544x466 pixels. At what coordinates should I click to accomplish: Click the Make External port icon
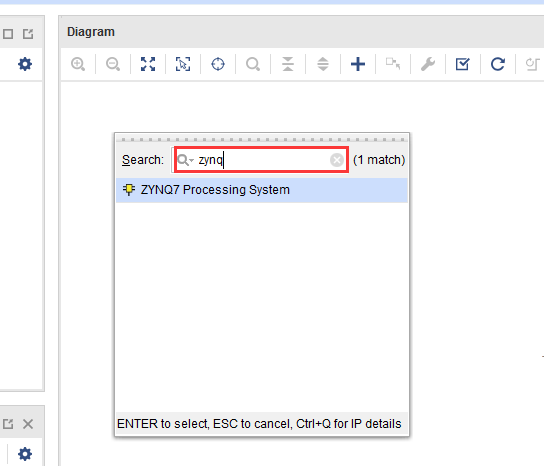pos(393,64)
